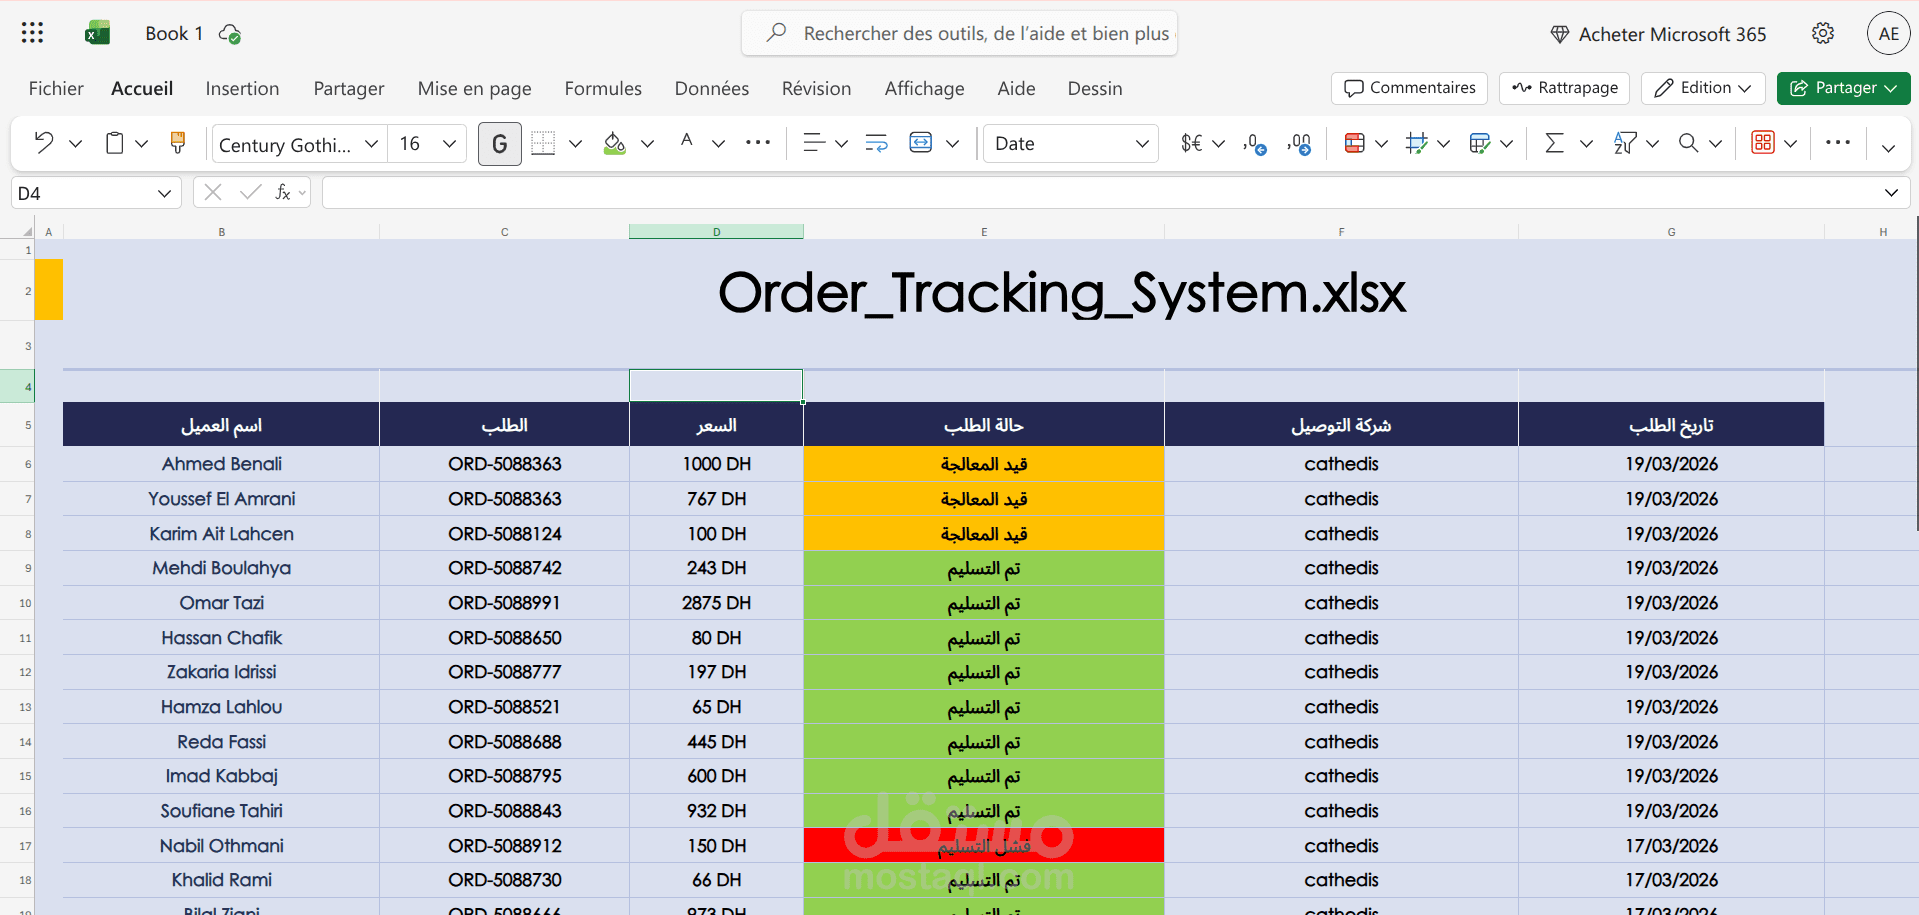Click the Find magnifier icon
Image resolution: width=1919 pixels, height=915 pixels.
pos(1690,142)
